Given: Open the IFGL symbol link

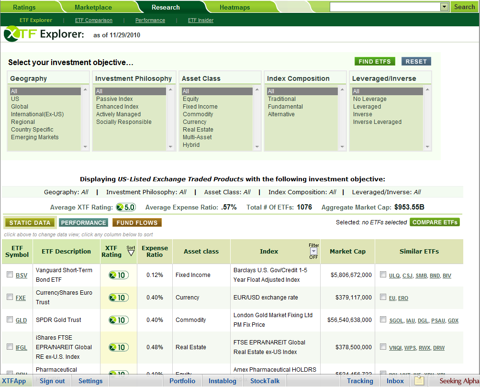Looking at the screenshot, I should coord(21,348).
